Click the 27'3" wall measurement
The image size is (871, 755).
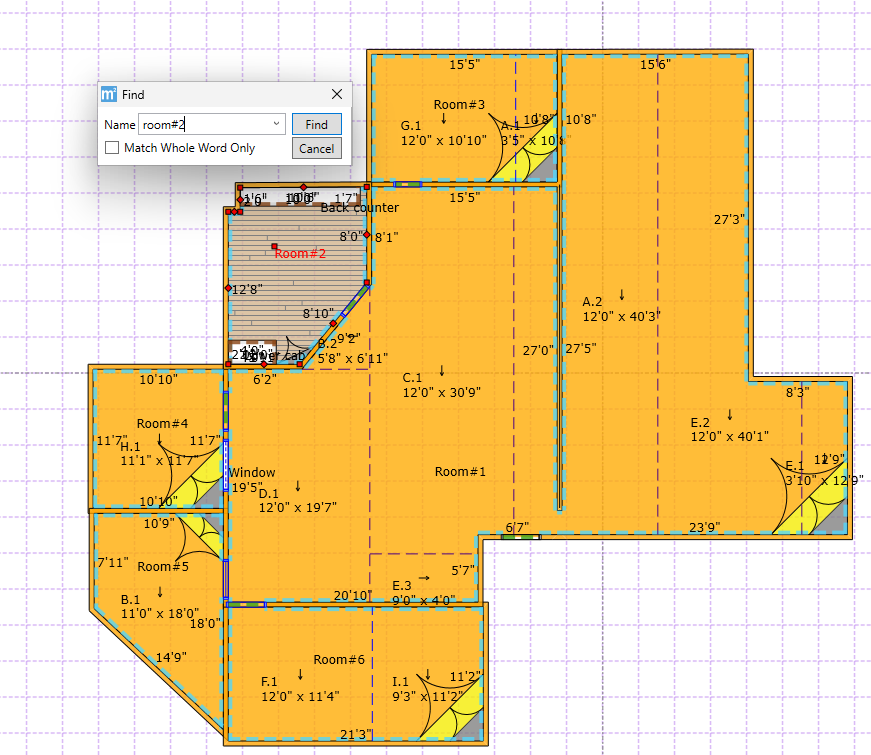pos(729,219)
